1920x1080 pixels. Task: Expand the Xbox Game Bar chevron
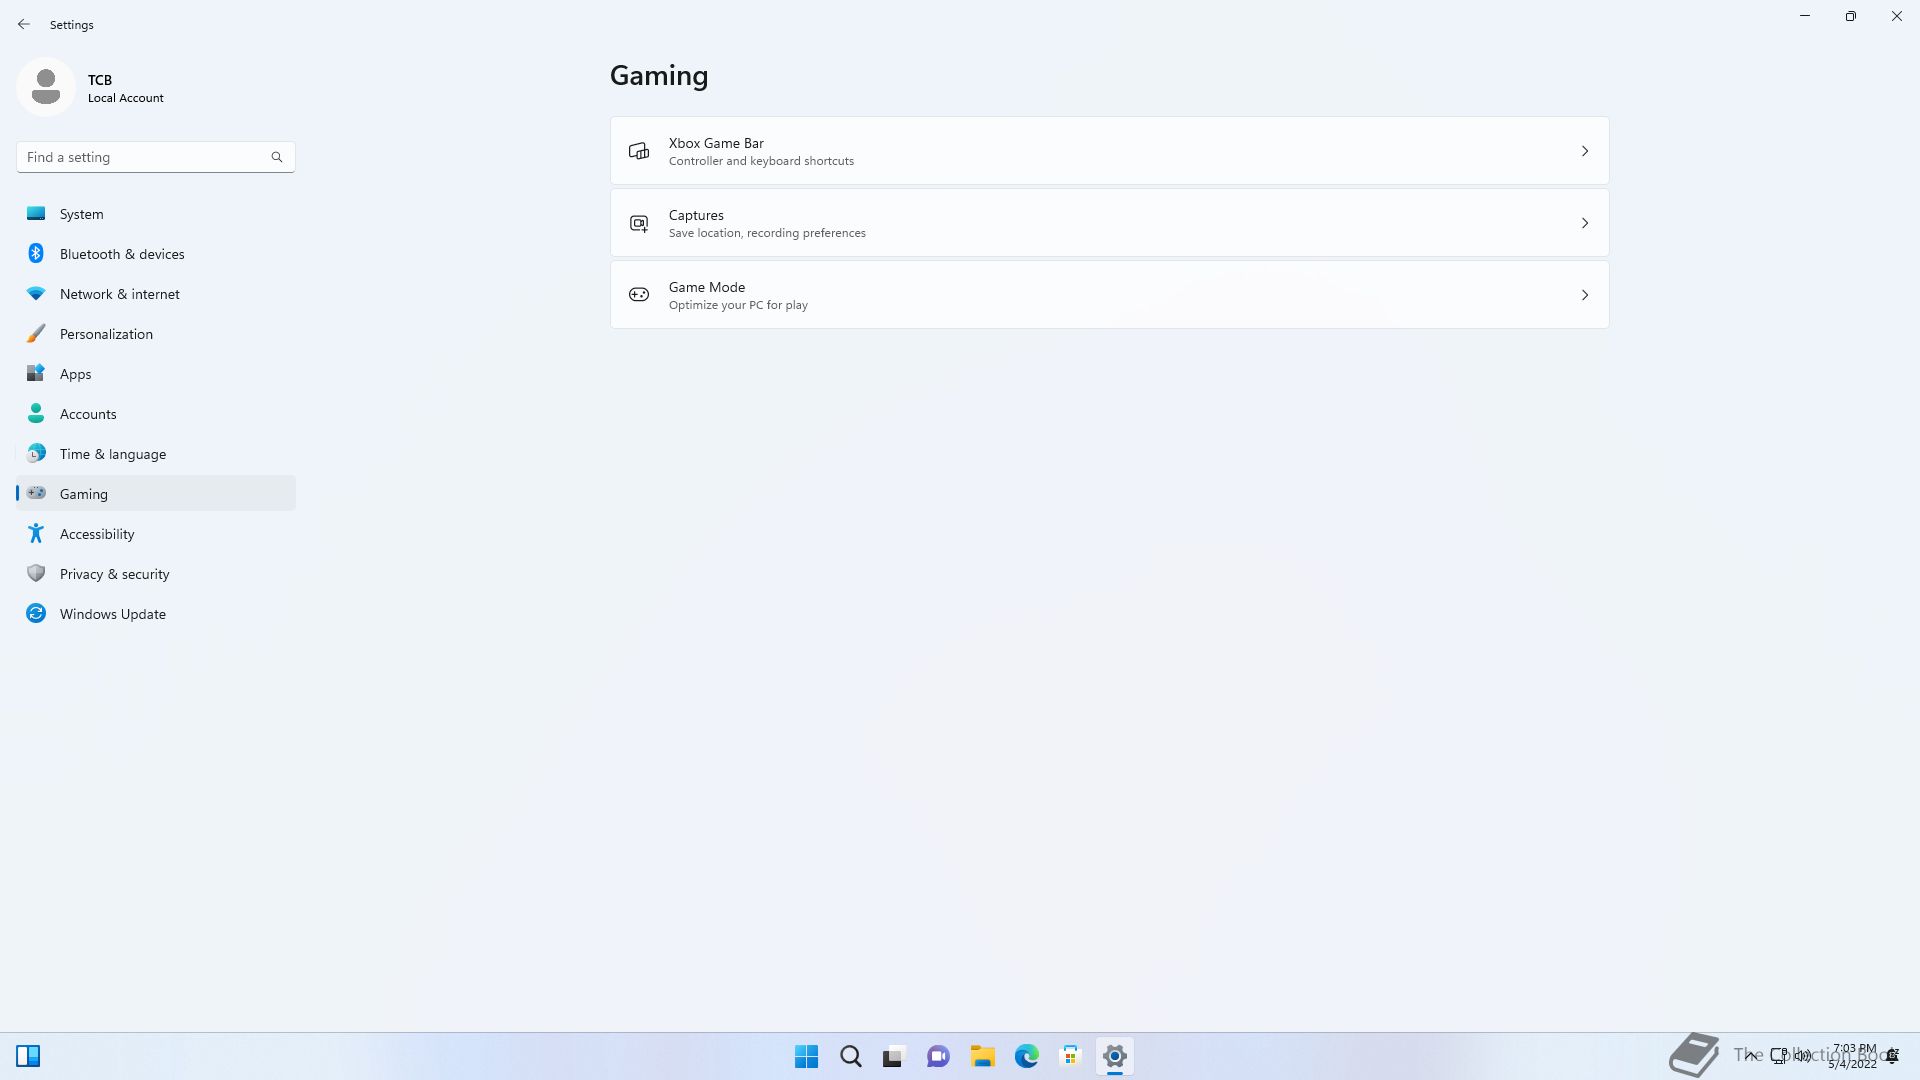tap(1585, 151)
